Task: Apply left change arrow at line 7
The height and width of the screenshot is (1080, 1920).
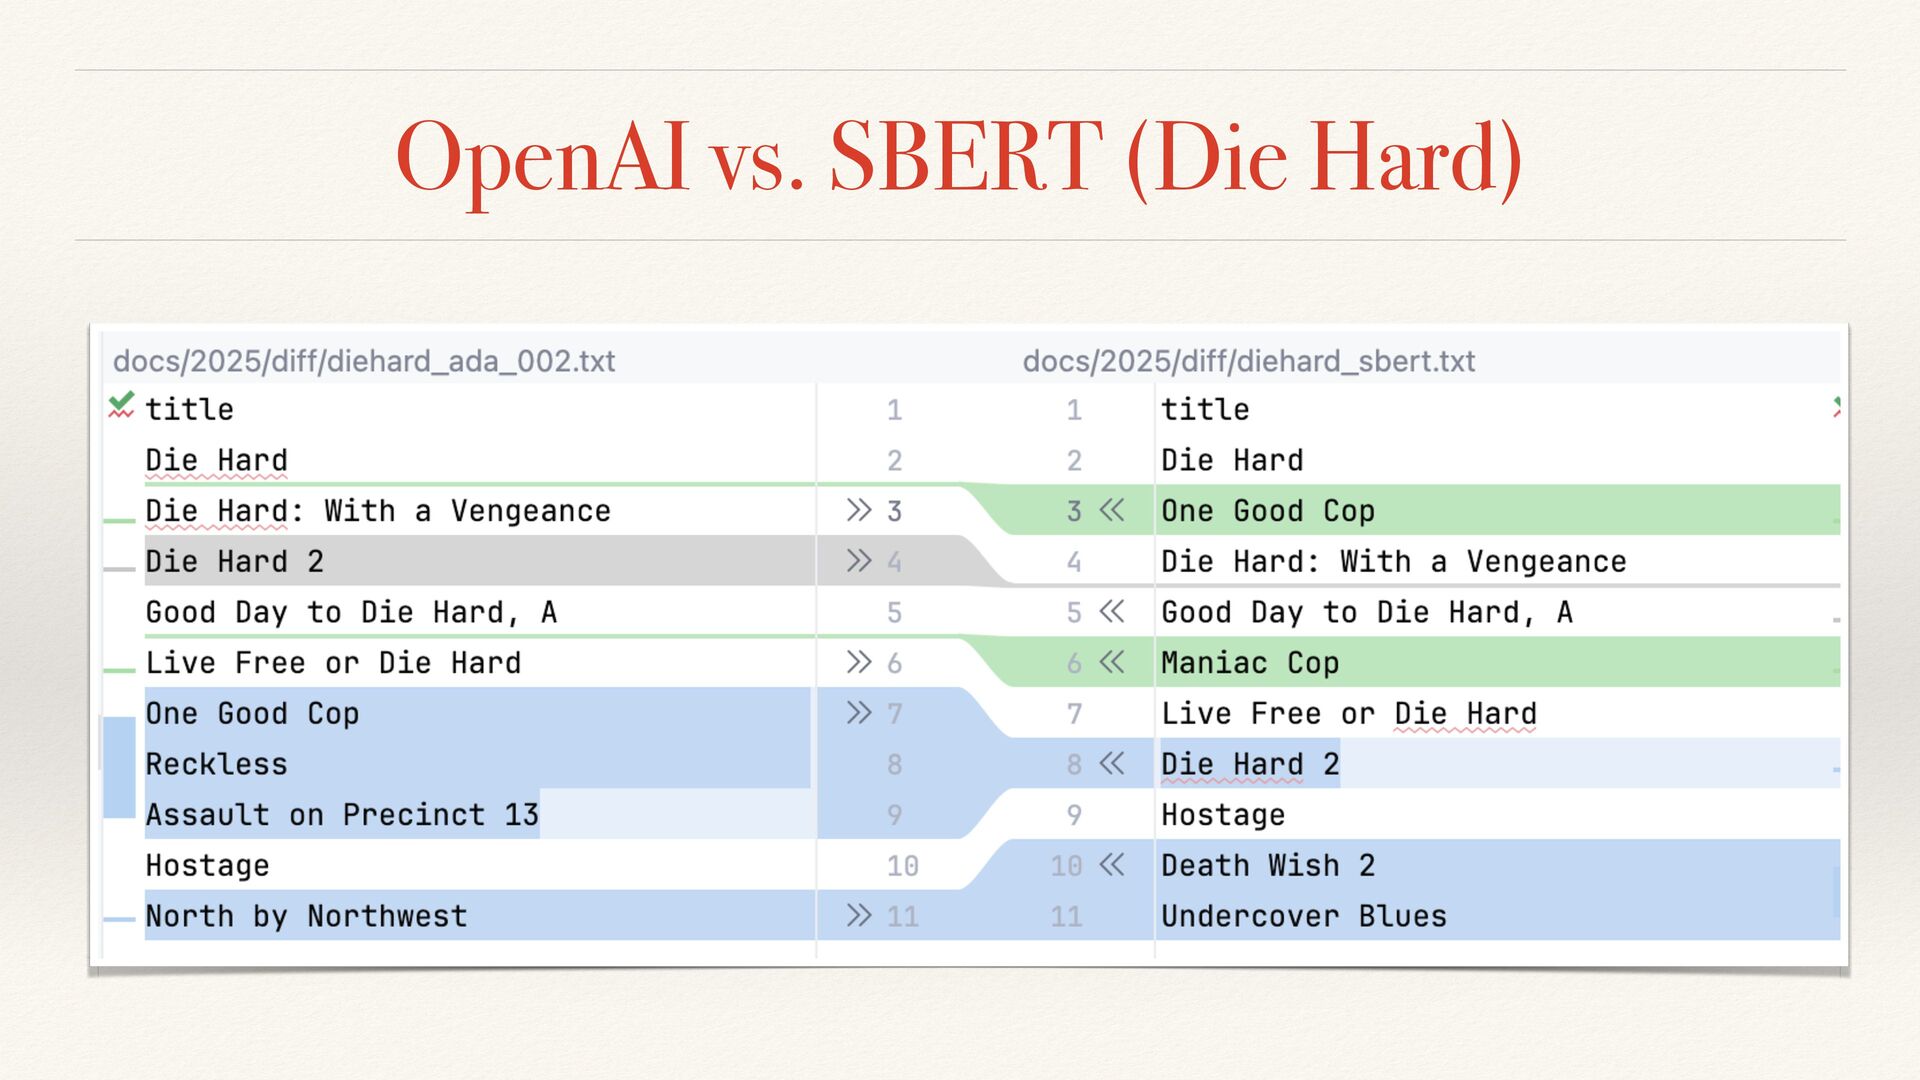Action: click(858, 713)
